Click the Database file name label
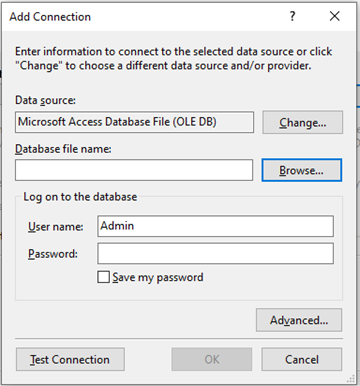This screenshot has width=360, height=386. (63, 149)
